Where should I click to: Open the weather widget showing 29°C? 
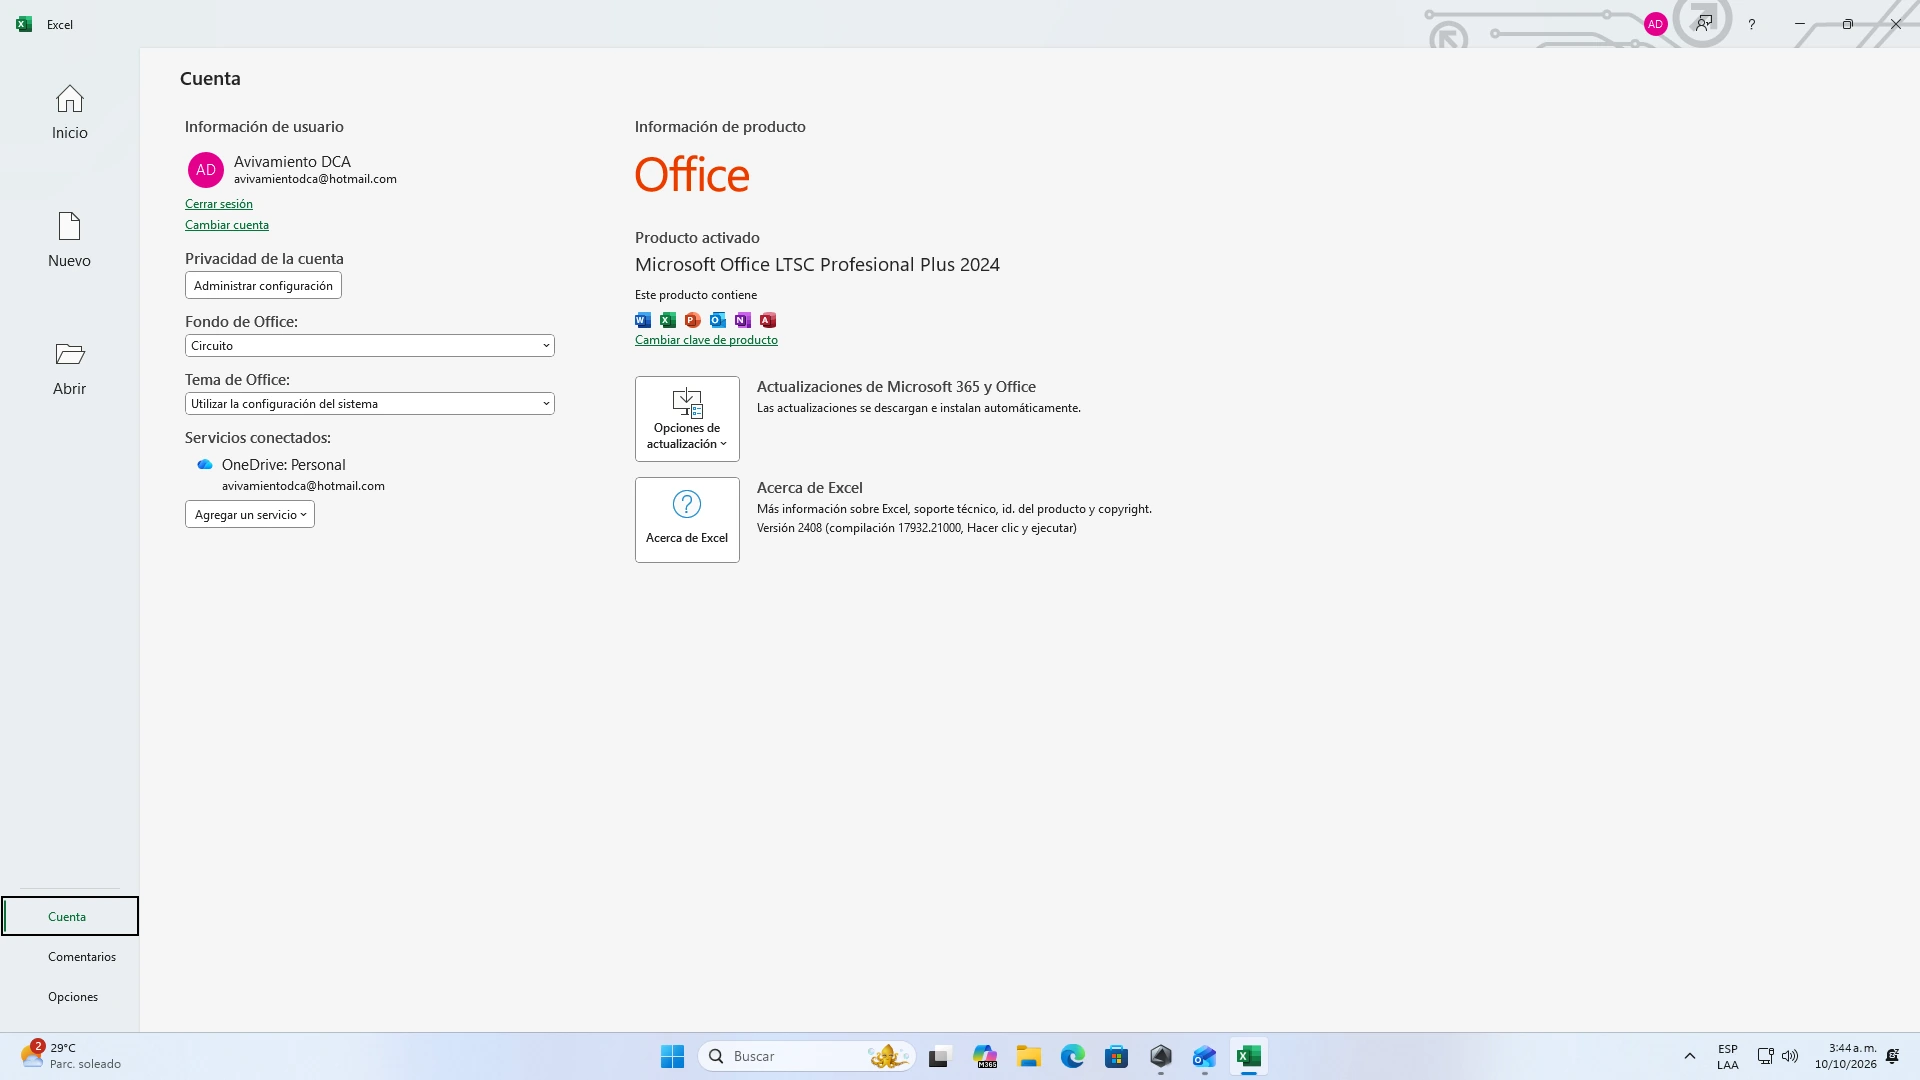[x=70, y=1056]
